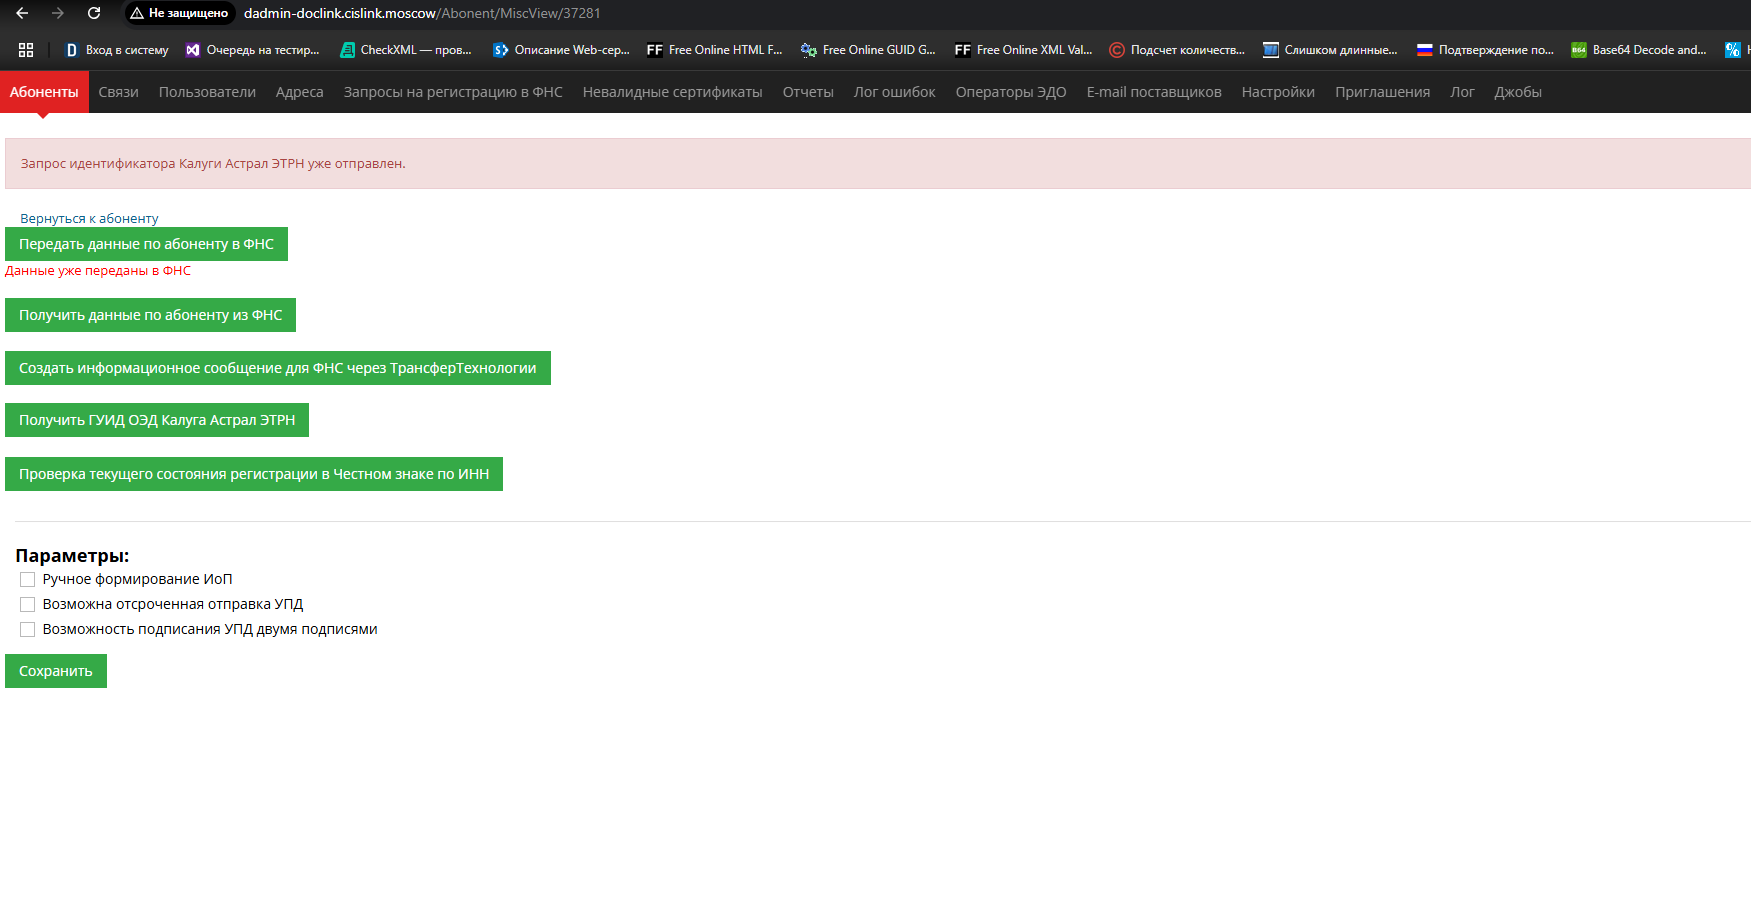The width and height of the screenshot is (1751, 923).
Task: Click 'Создать информационное сообщение для ФНС' button
Action: pos(278,368)
